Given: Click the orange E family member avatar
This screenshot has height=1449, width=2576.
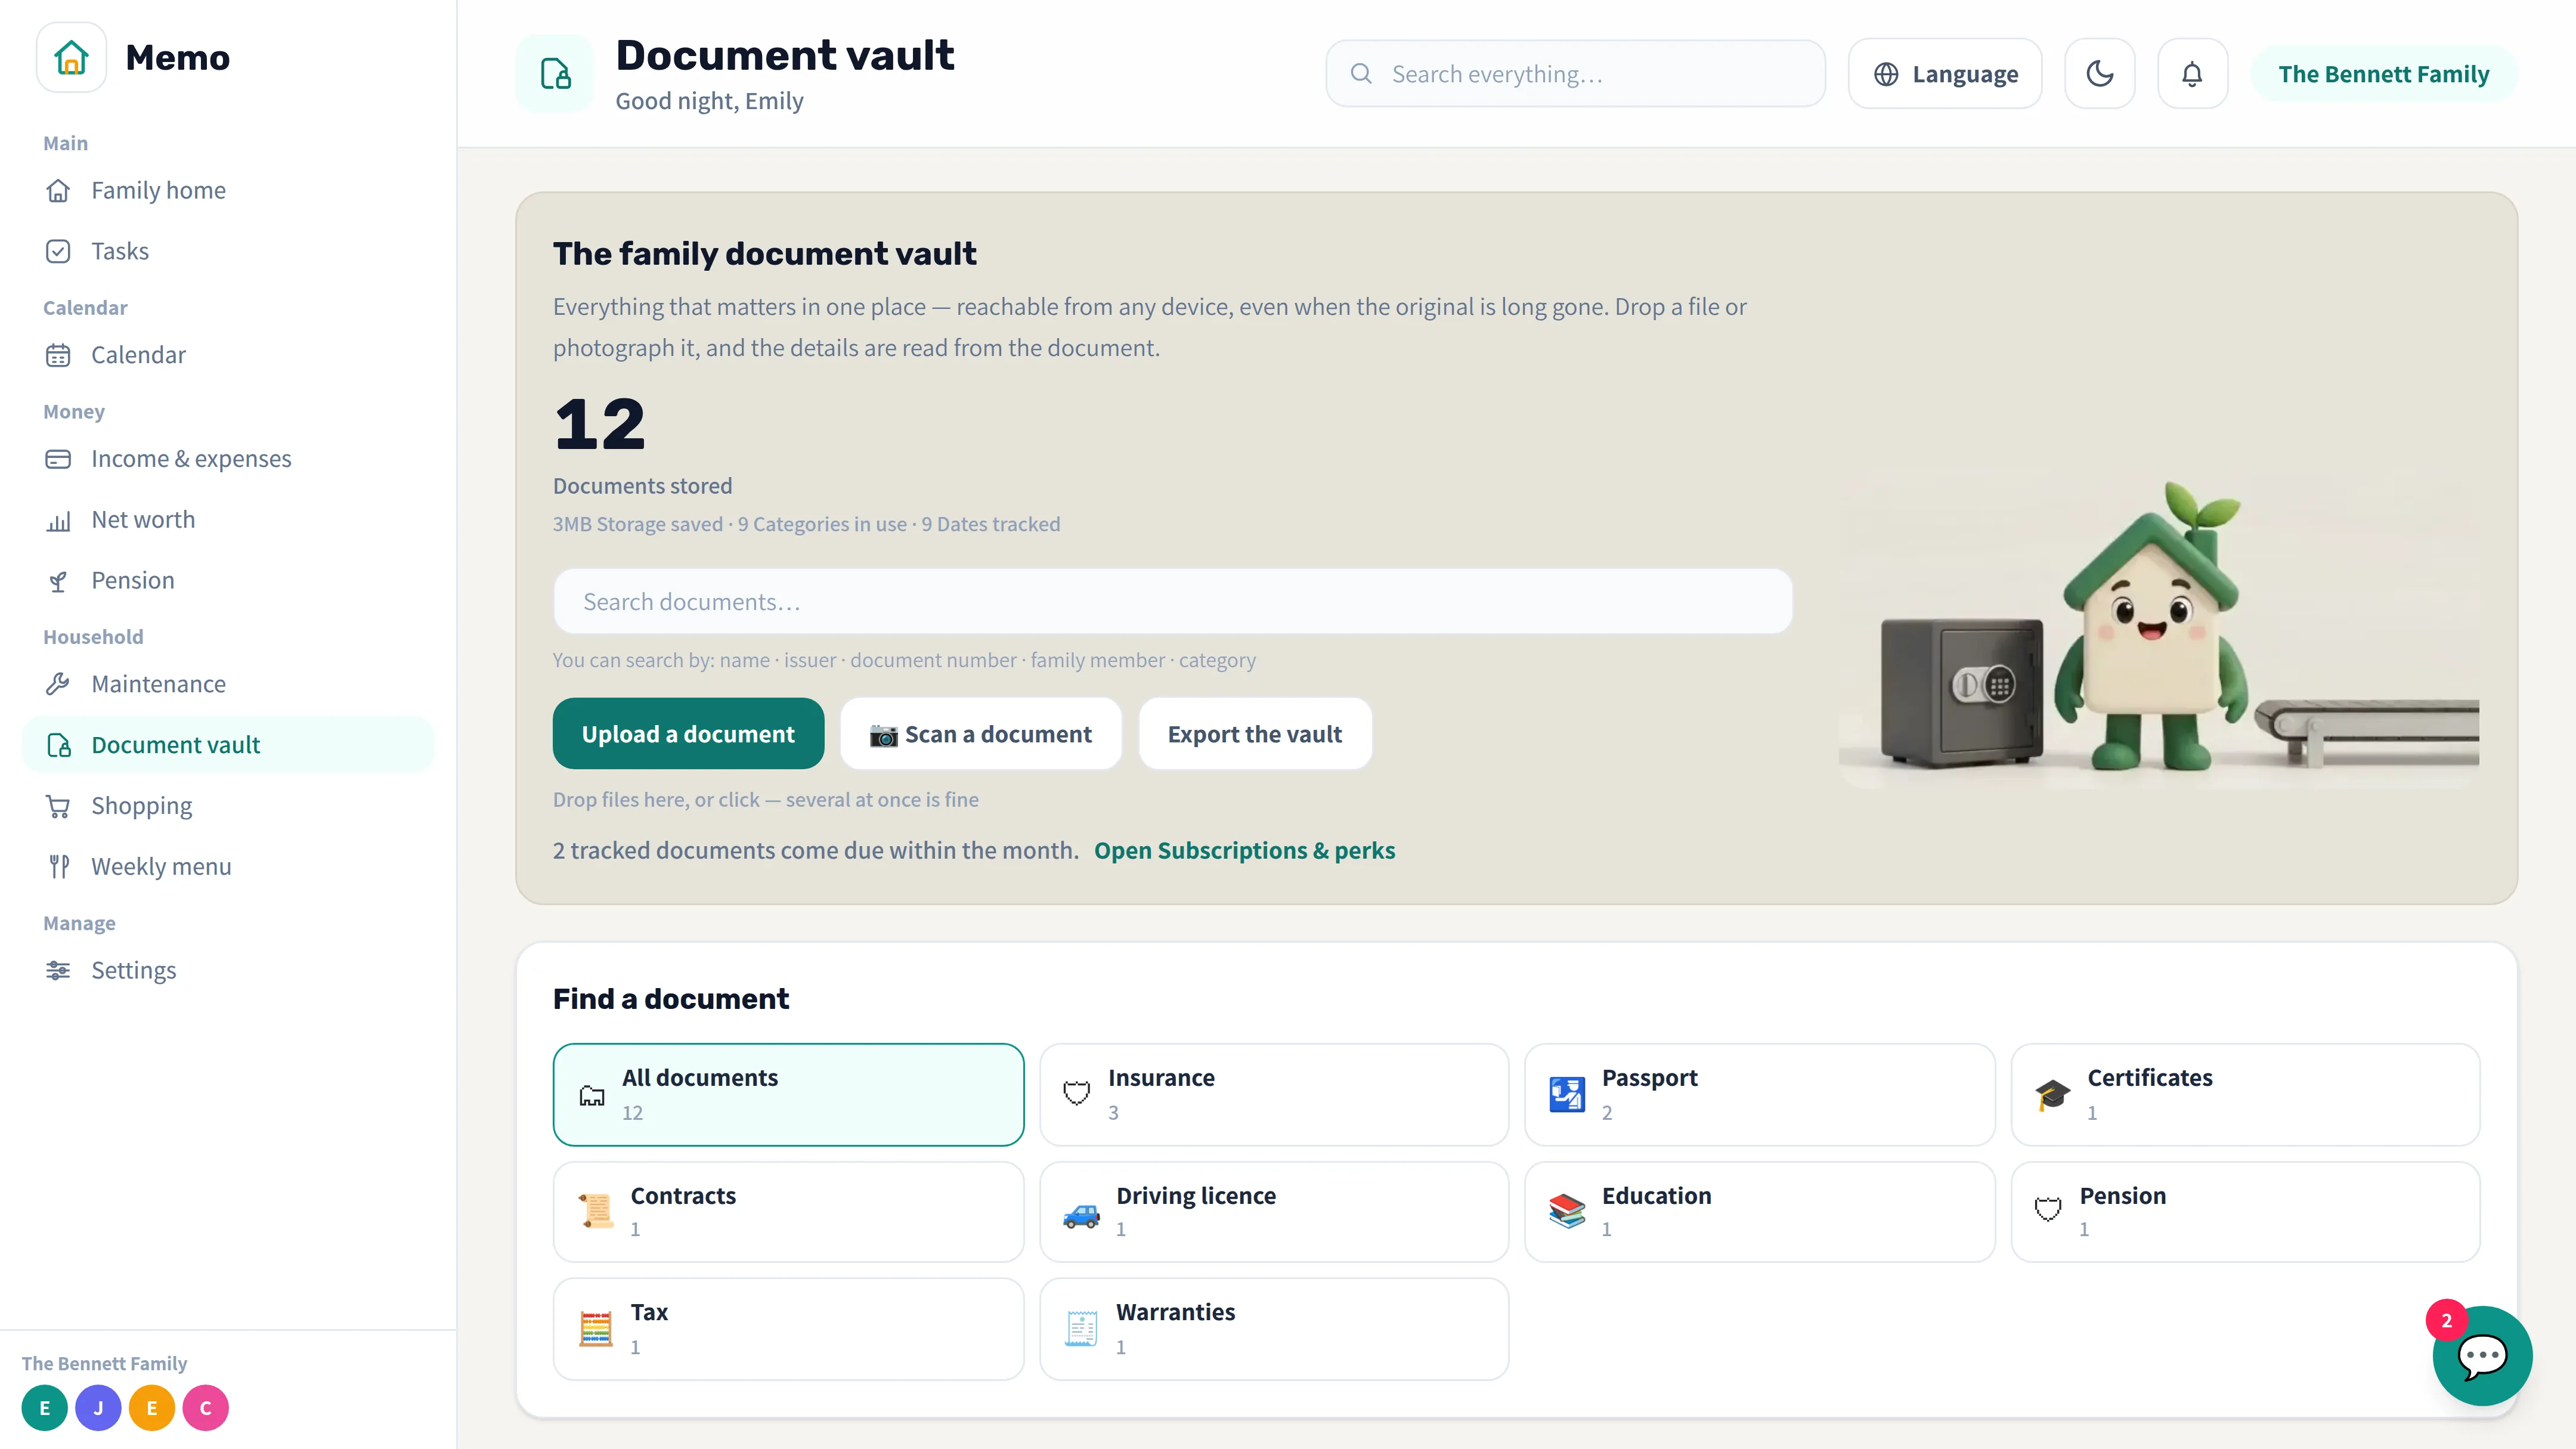Looking at the screenshot, I should click(x=152, y=1408).
